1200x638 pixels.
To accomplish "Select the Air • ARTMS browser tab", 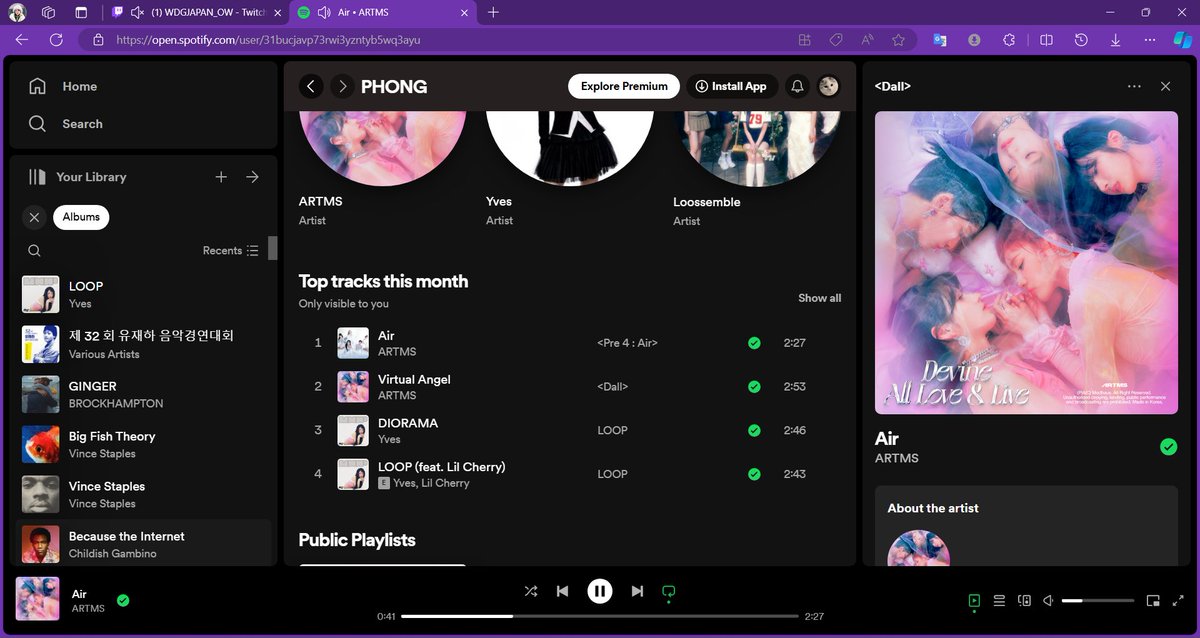I will click(x=384, y=13).
